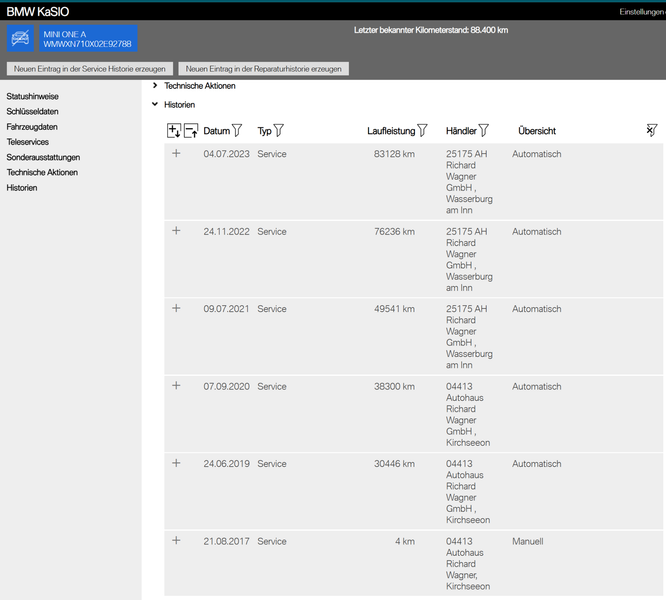Expand the 24.06.2019 service entry

click(x=176, y=463)
